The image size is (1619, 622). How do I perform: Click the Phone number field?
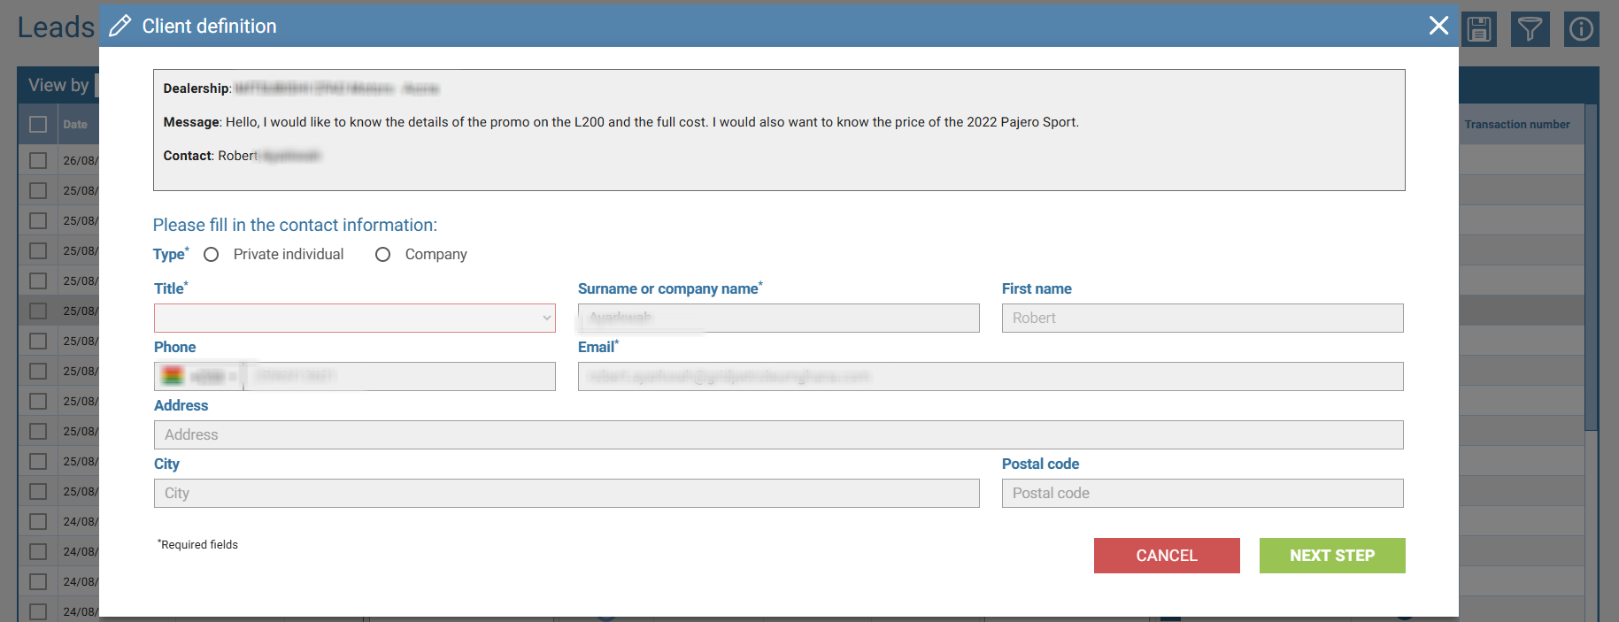point(400,376)
